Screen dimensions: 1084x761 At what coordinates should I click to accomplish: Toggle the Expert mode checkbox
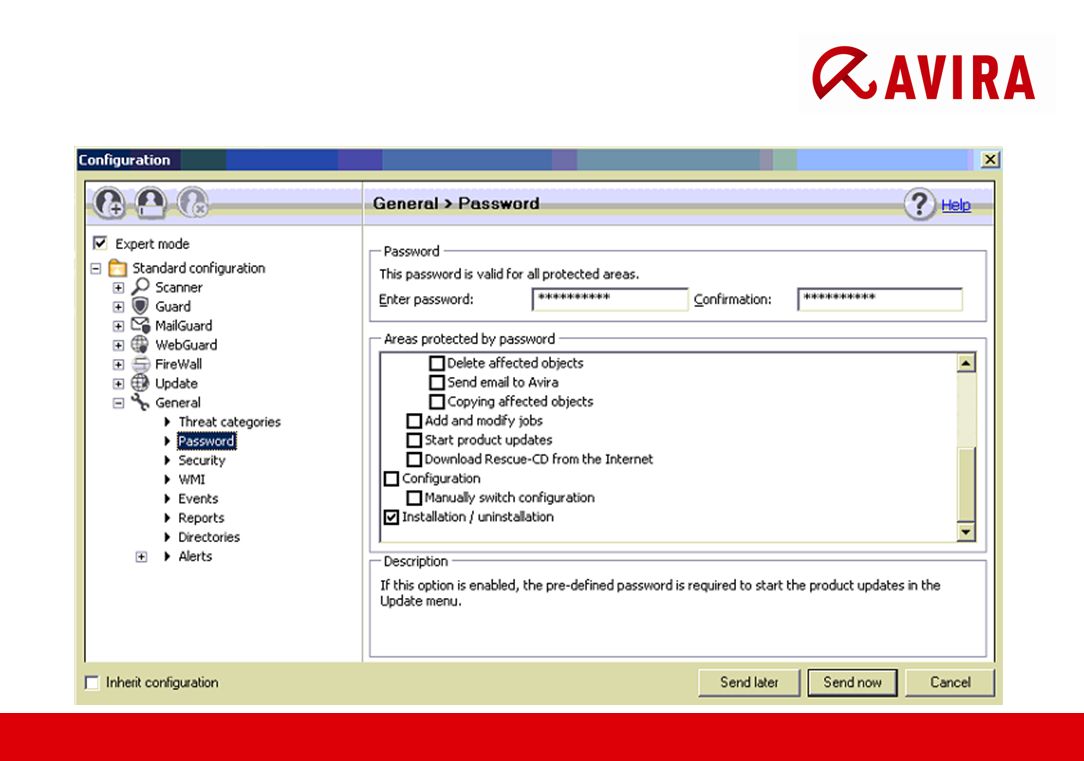tap(100, 243)
